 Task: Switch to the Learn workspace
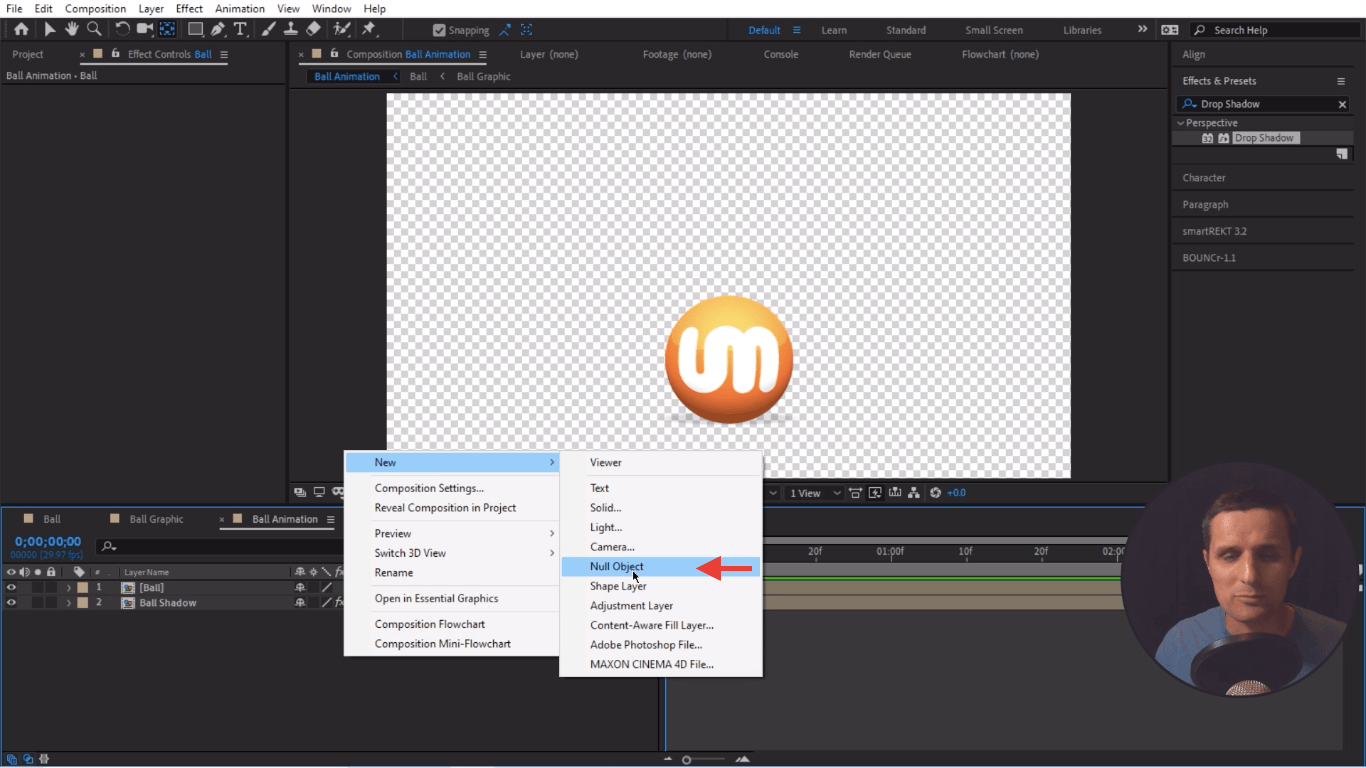(x=834, y=30)
